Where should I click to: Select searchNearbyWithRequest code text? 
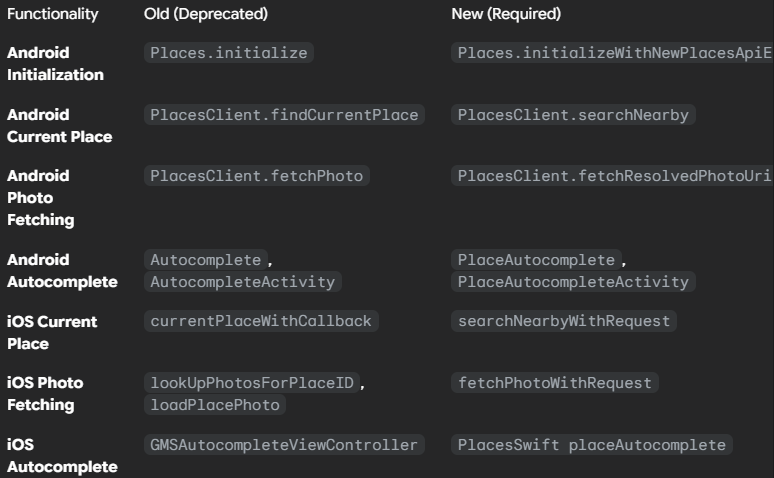(x=564, y=322)
